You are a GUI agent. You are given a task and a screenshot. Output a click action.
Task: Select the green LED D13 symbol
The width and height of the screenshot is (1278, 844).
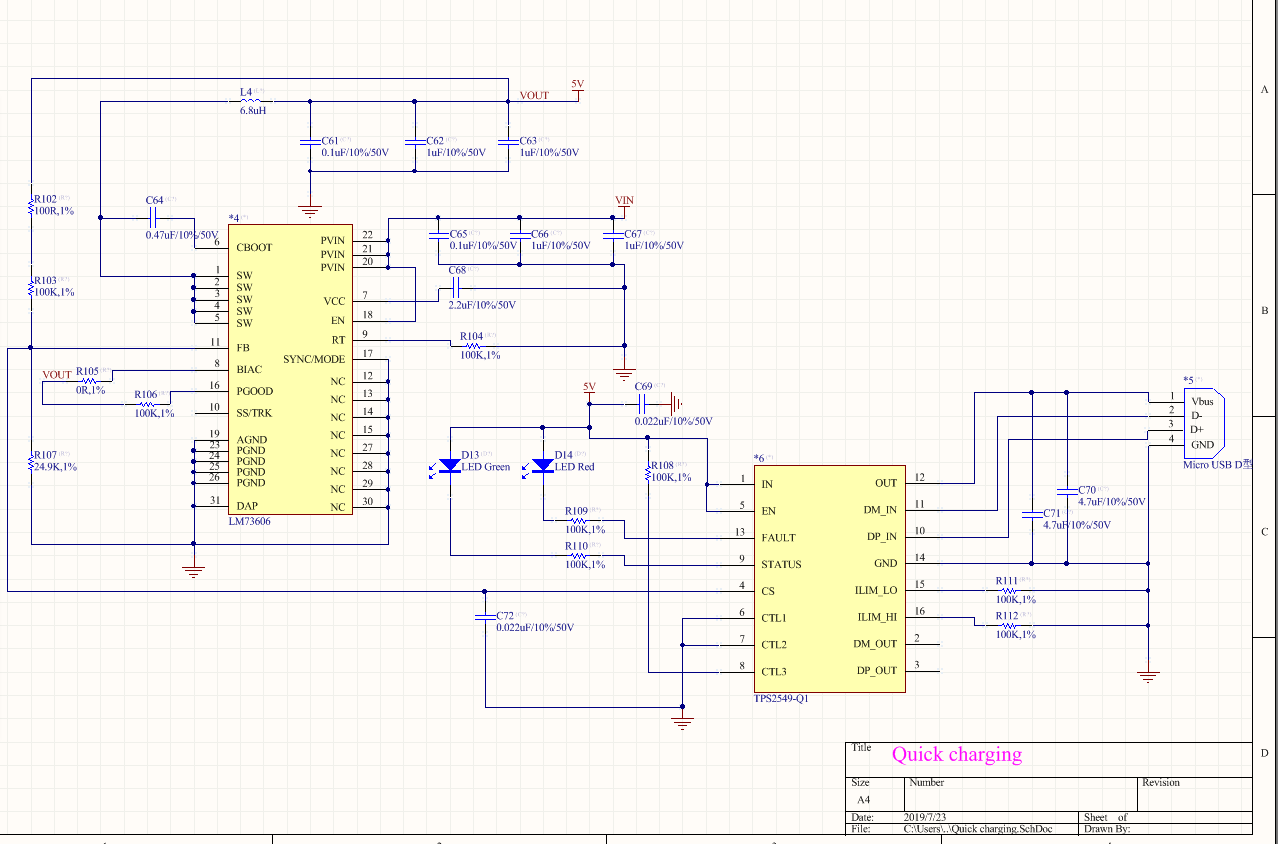click(450, 465)
